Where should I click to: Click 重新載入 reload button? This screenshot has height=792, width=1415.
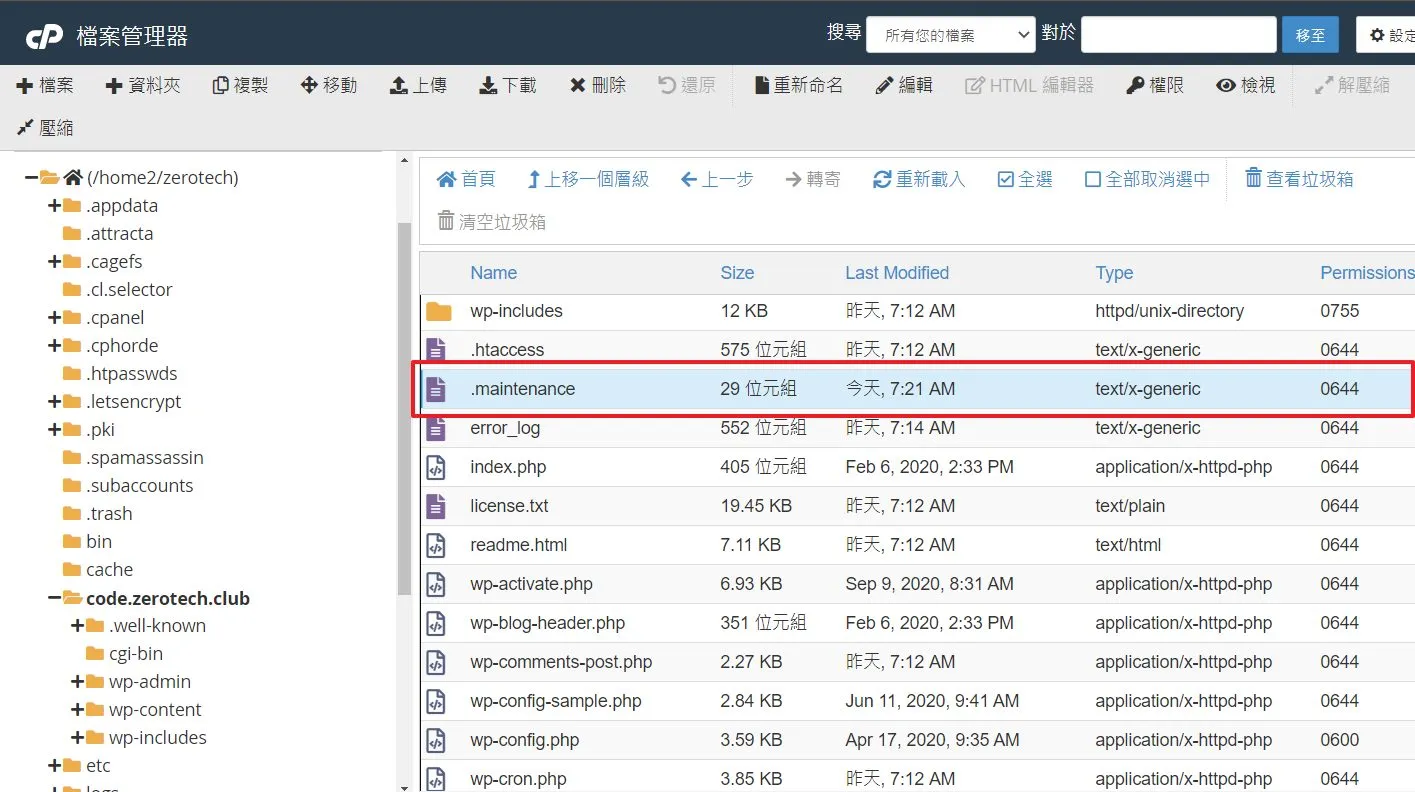click(x=919, y=179)
